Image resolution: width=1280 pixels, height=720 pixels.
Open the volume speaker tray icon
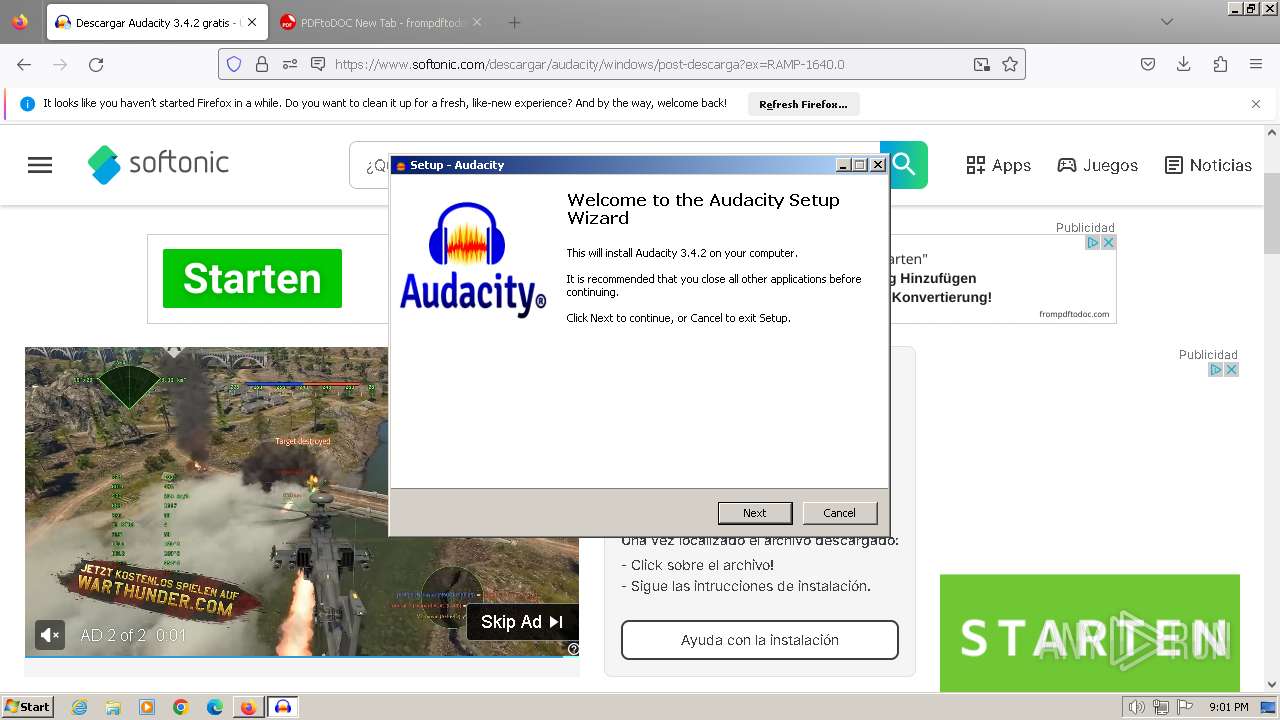1137,707
